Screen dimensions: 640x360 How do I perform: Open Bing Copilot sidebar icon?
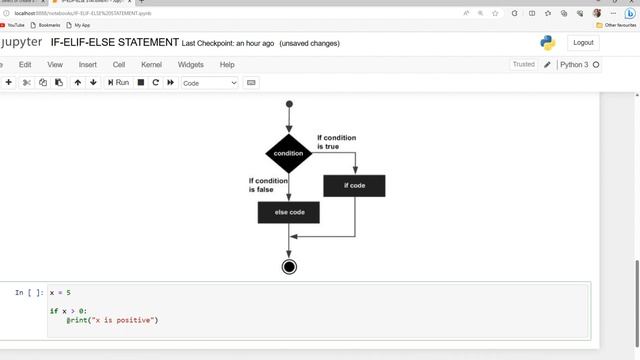pyautogui.click(x=630, y=13)
